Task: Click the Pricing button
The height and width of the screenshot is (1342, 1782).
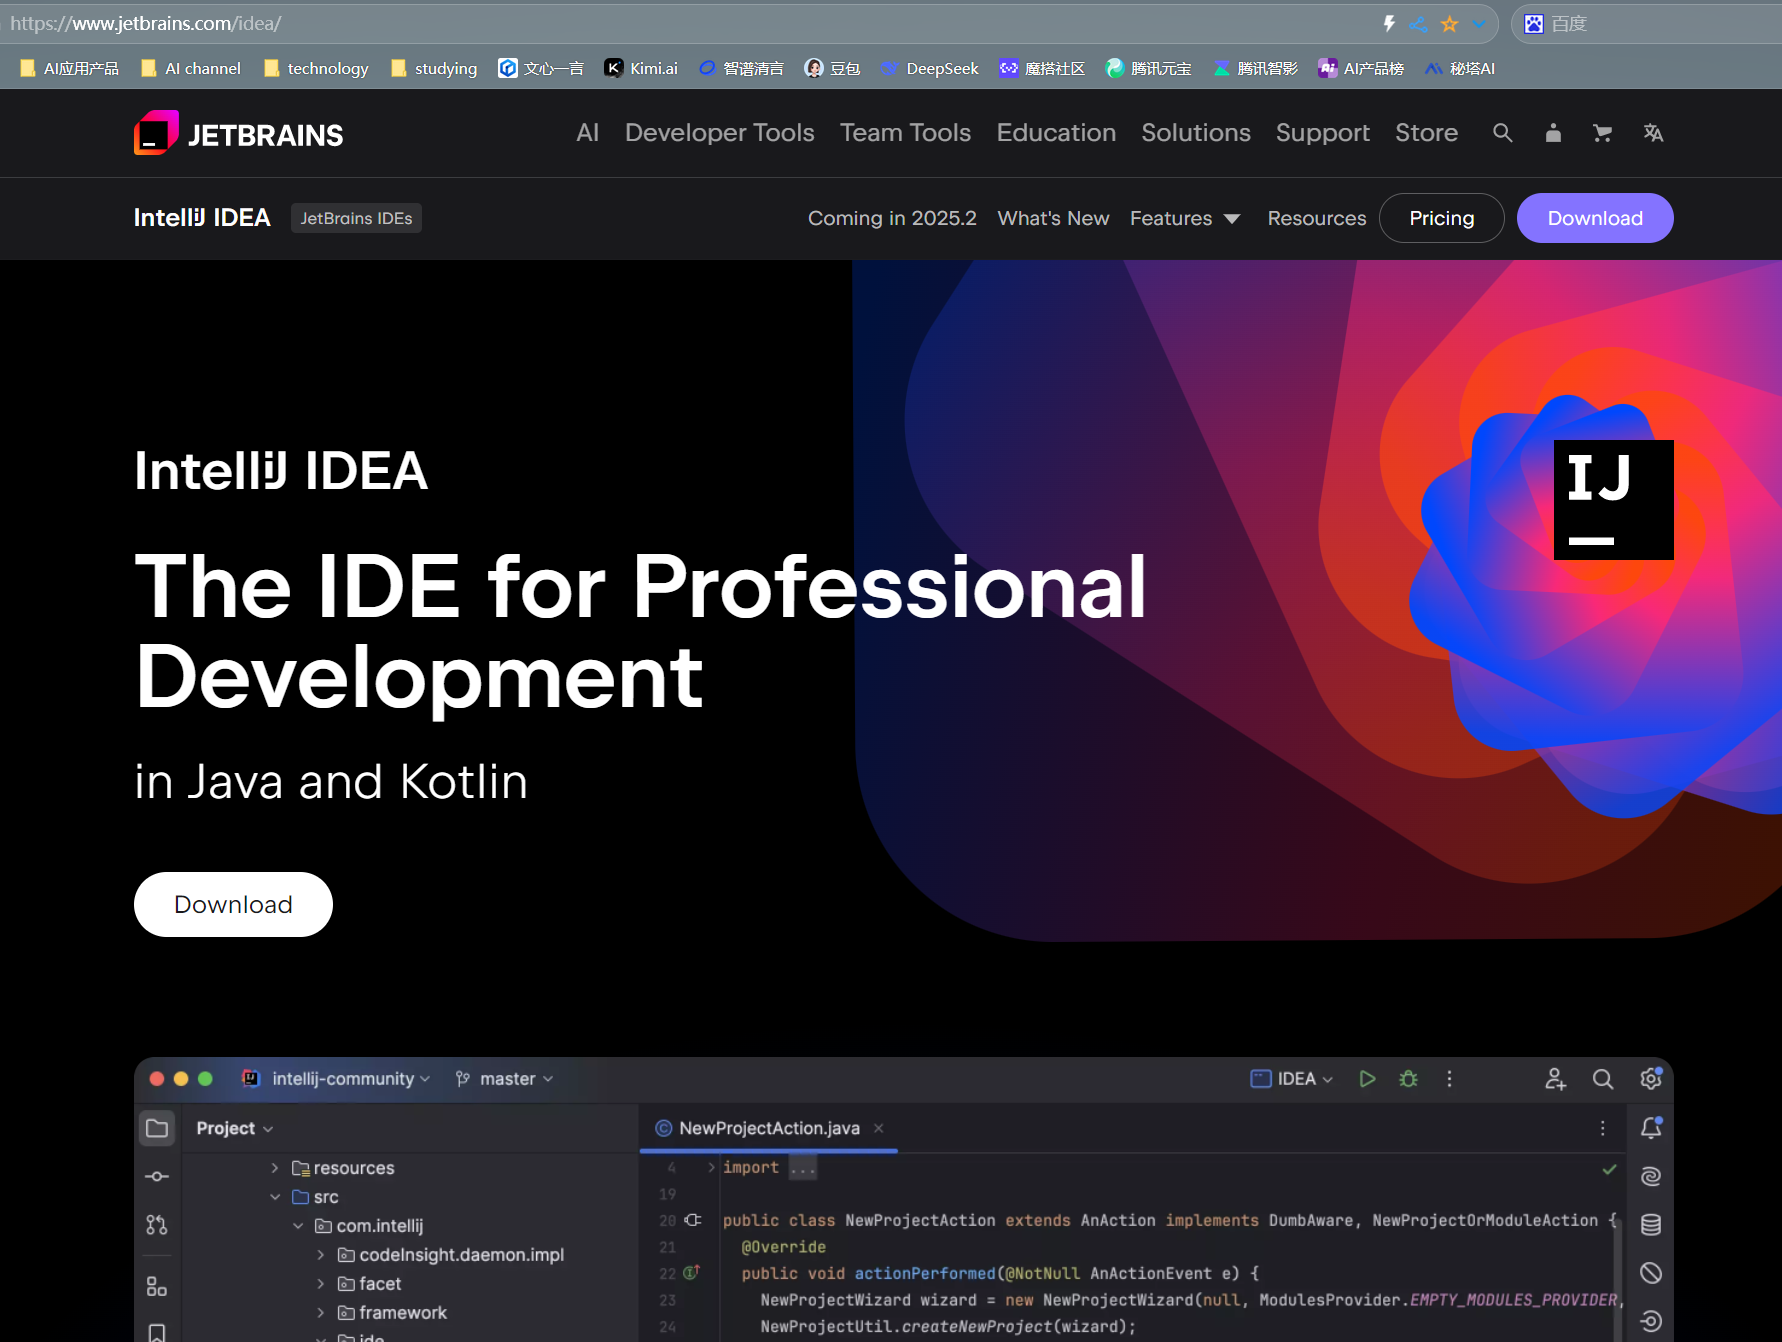Action: coord(1441,218)
